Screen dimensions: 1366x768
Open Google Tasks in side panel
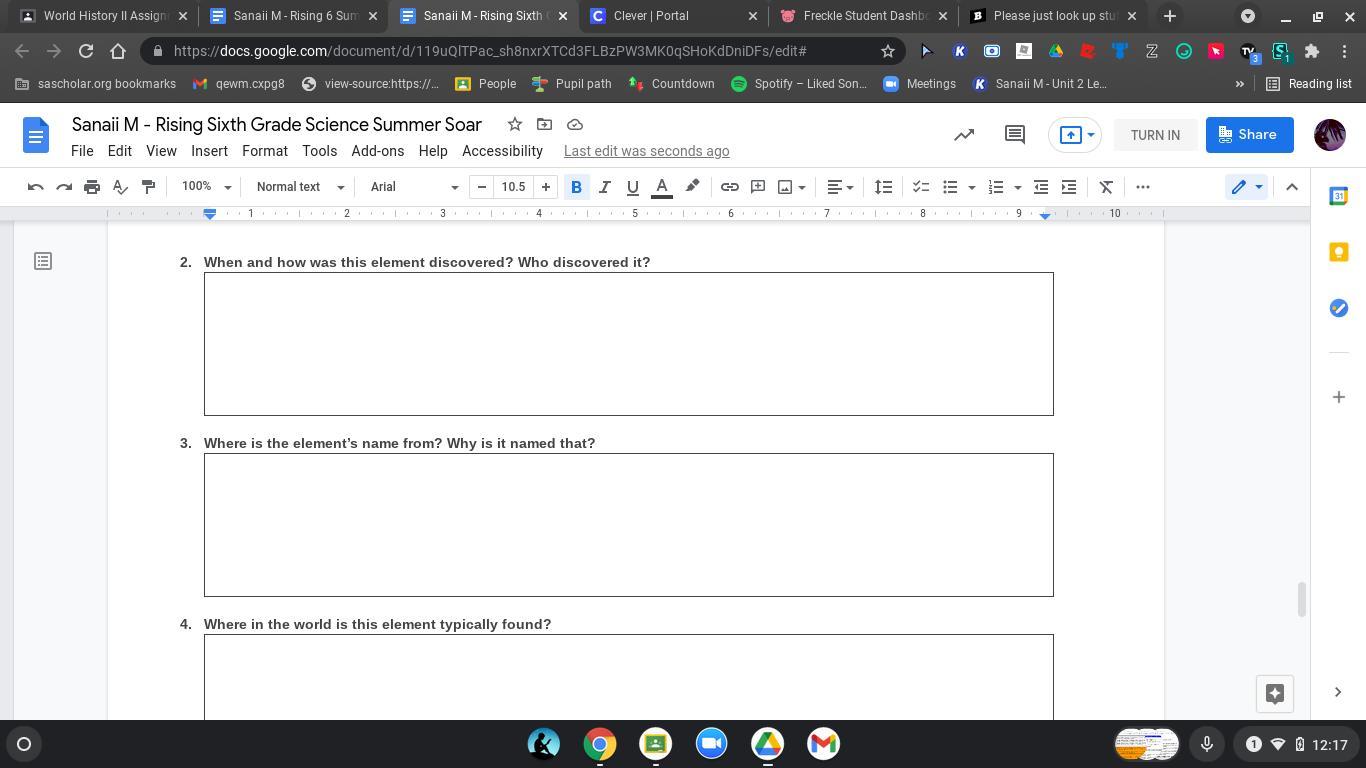pyautogui.click(x=1338, y=308)
